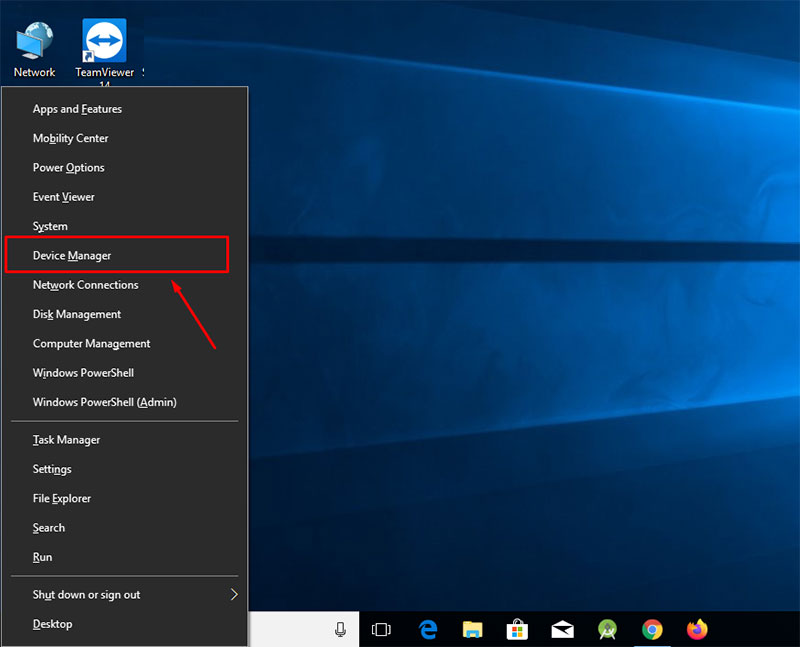Viewport: 800px width, 647px height.
Task: Show the Desktop via menu
Action: 124,624
